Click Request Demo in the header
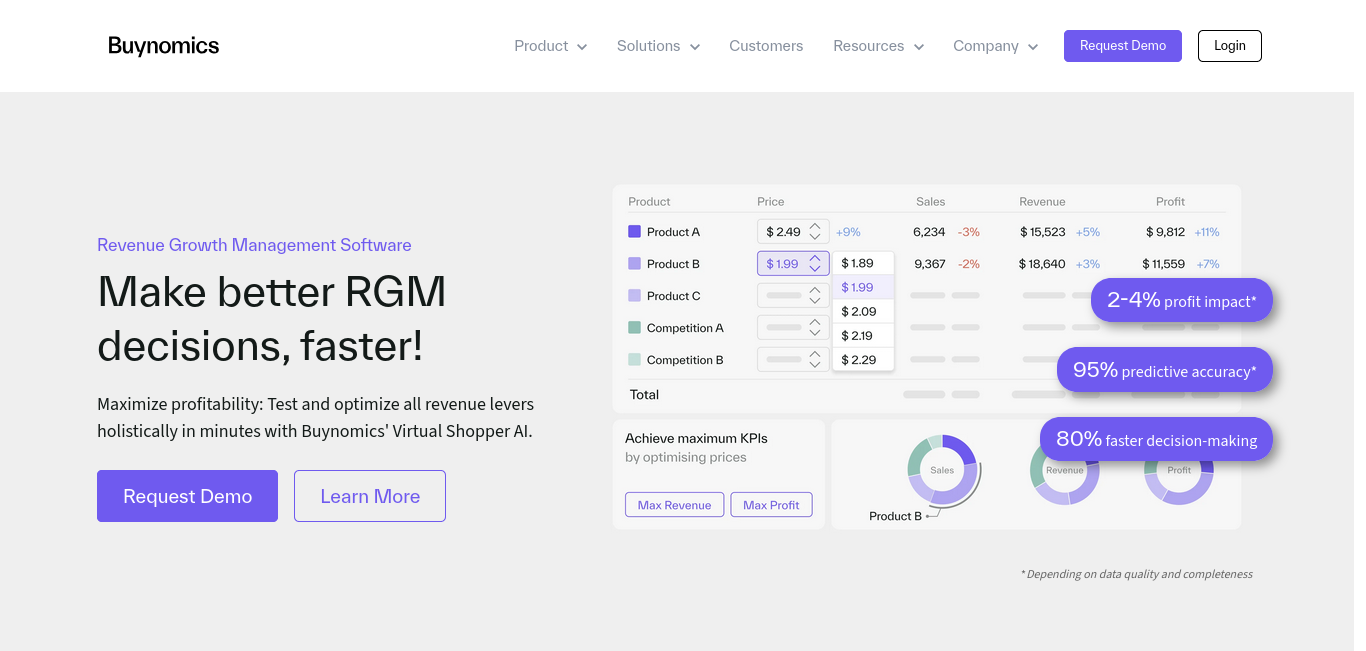 coord(1123,46)
